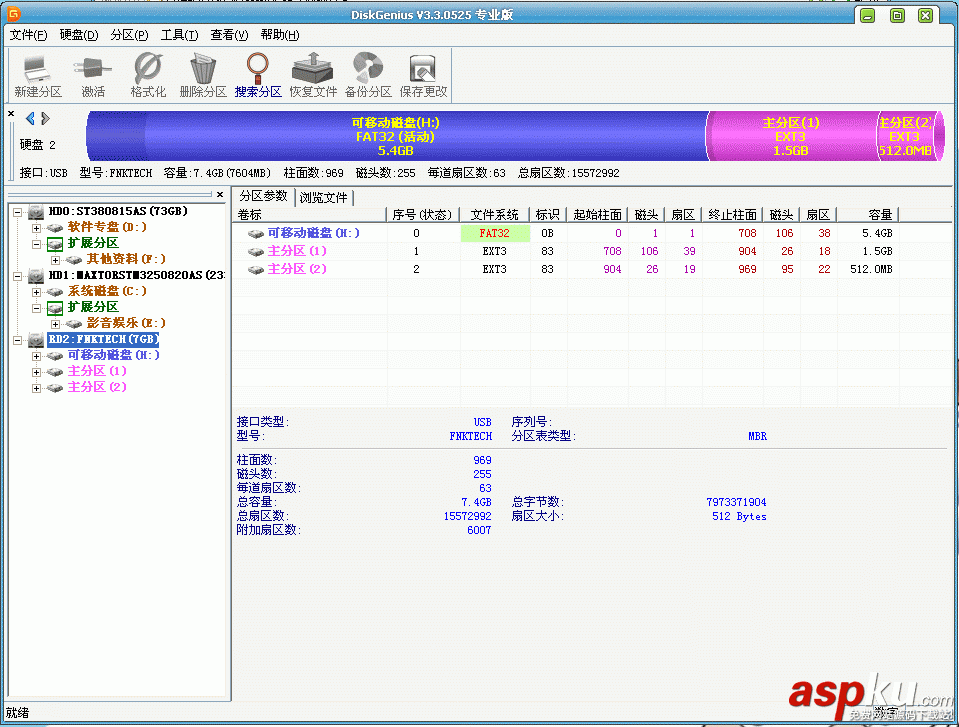Expand the 其他资料 (F:) tree node
The width and height of the screenshot is (959, 727).
click(x=56, y=260)
